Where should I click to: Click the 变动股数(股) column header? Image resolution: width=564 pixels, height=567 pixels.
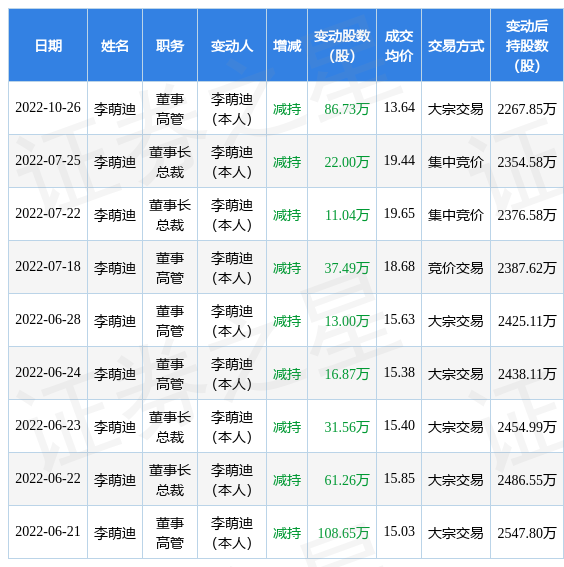[342, 46]
